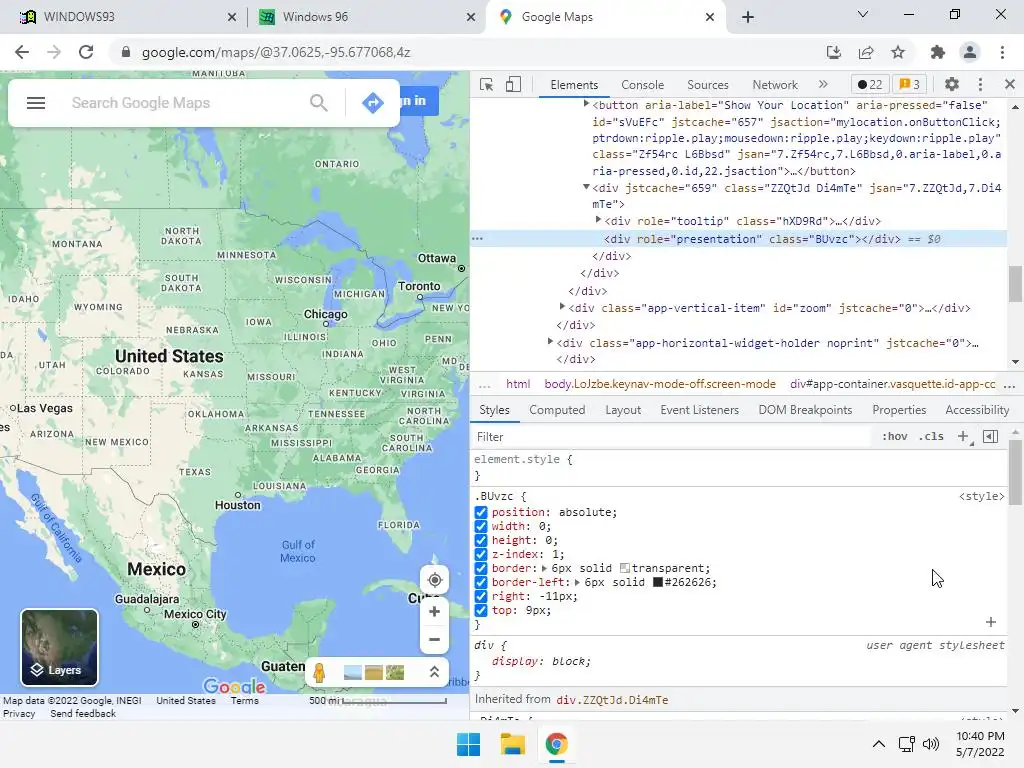Switch to the Sources tab
1024x768 pixels.
tap(708, 85)
